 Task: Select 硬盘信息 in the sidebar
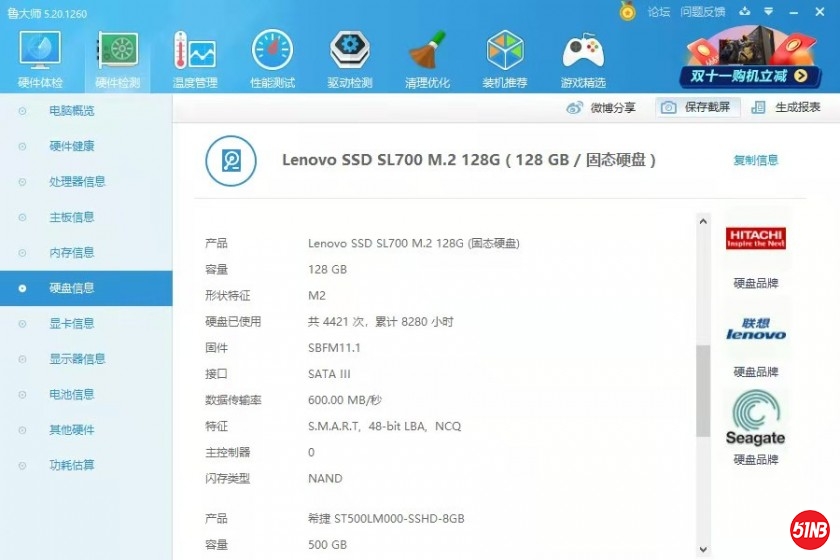(x=86, y=288)
